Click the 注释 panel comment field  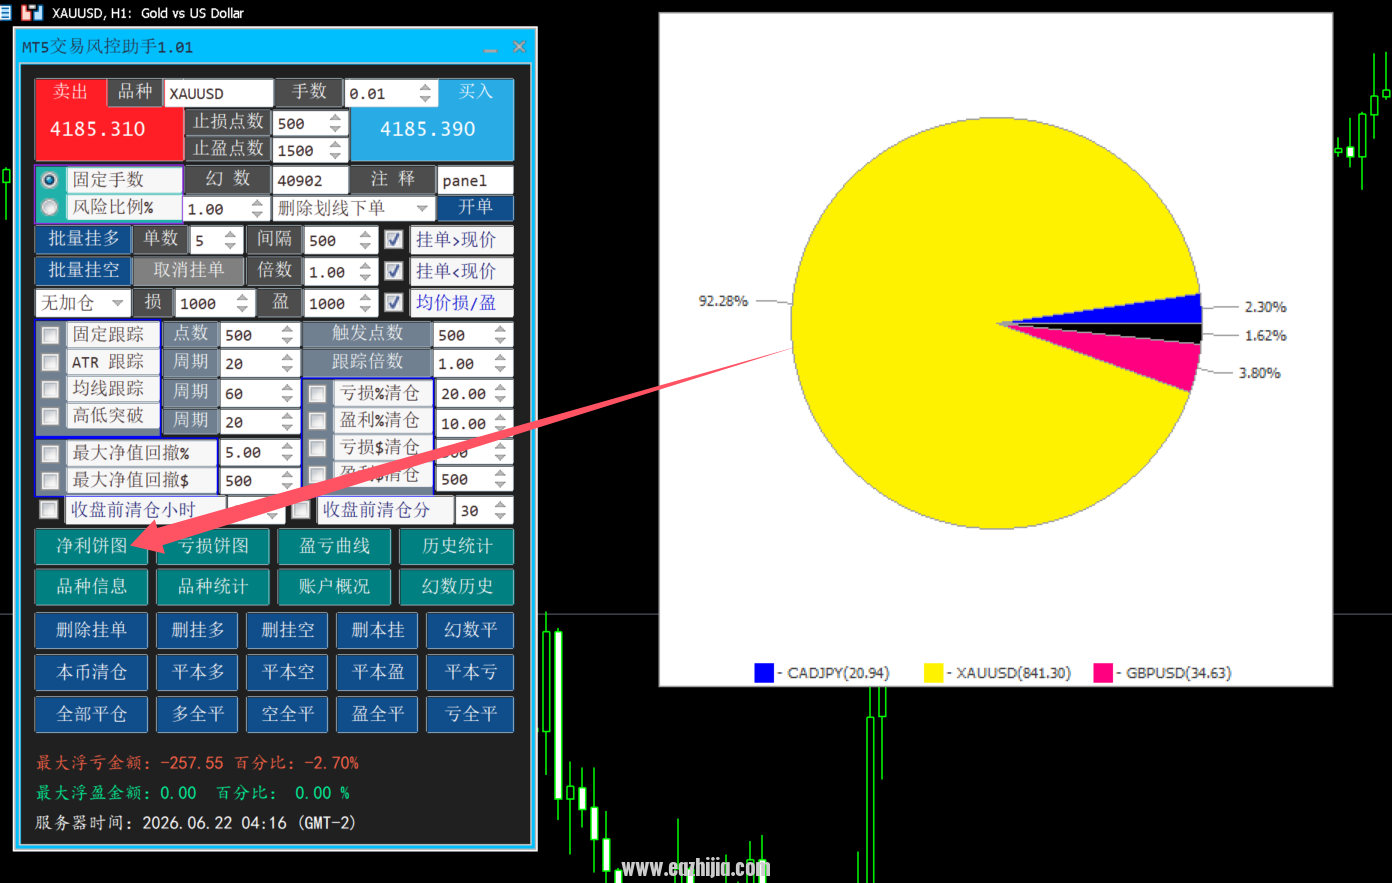(476, 180)
